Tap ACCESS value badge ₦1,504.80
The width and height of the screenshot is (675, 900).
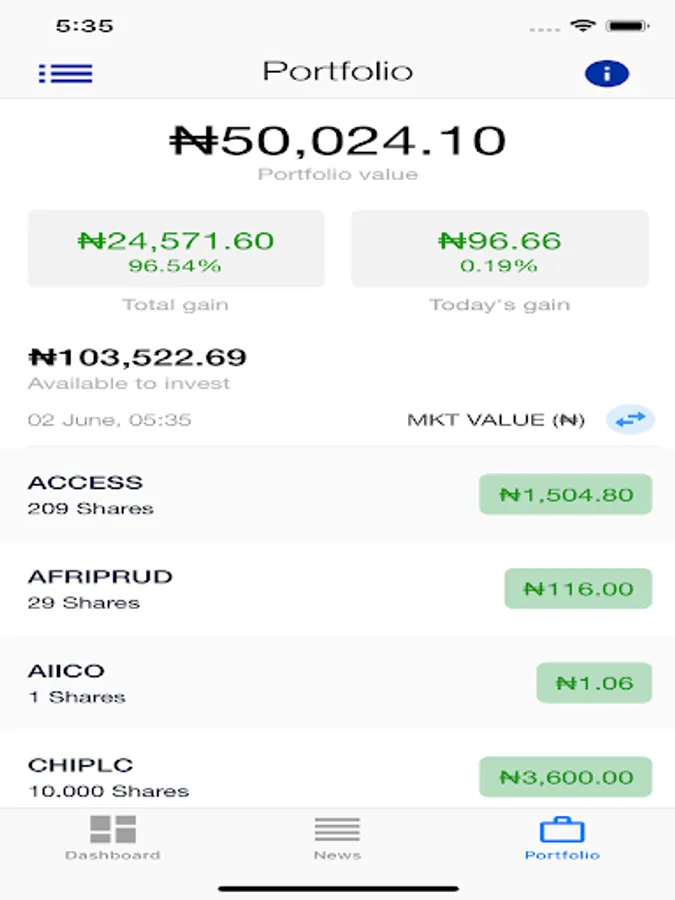pos(565,494)
